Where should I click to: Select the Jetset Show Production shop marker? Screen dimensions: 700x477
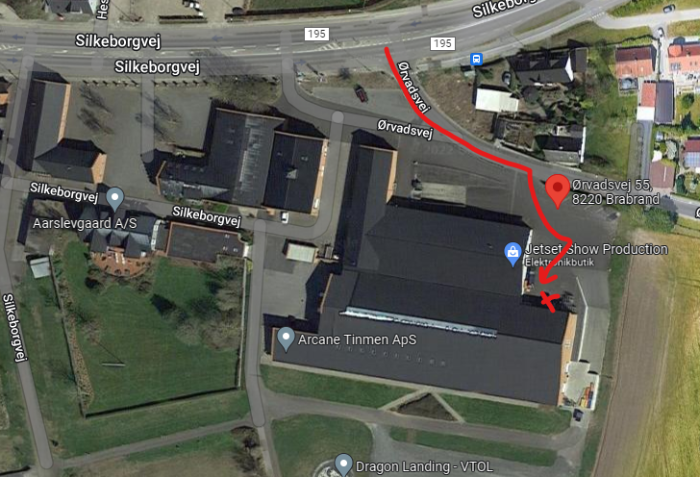[513, 254]
